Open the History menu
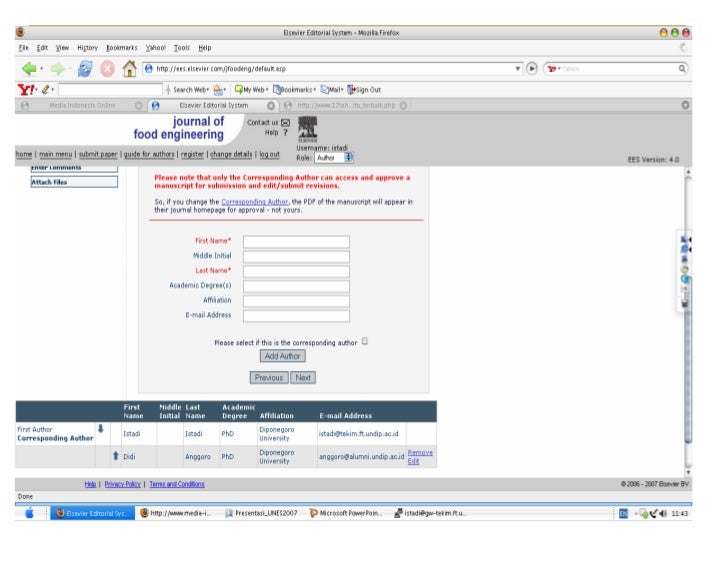Viewport: 728px width, 563px height. pyautogui.click(x=87, y=48)
